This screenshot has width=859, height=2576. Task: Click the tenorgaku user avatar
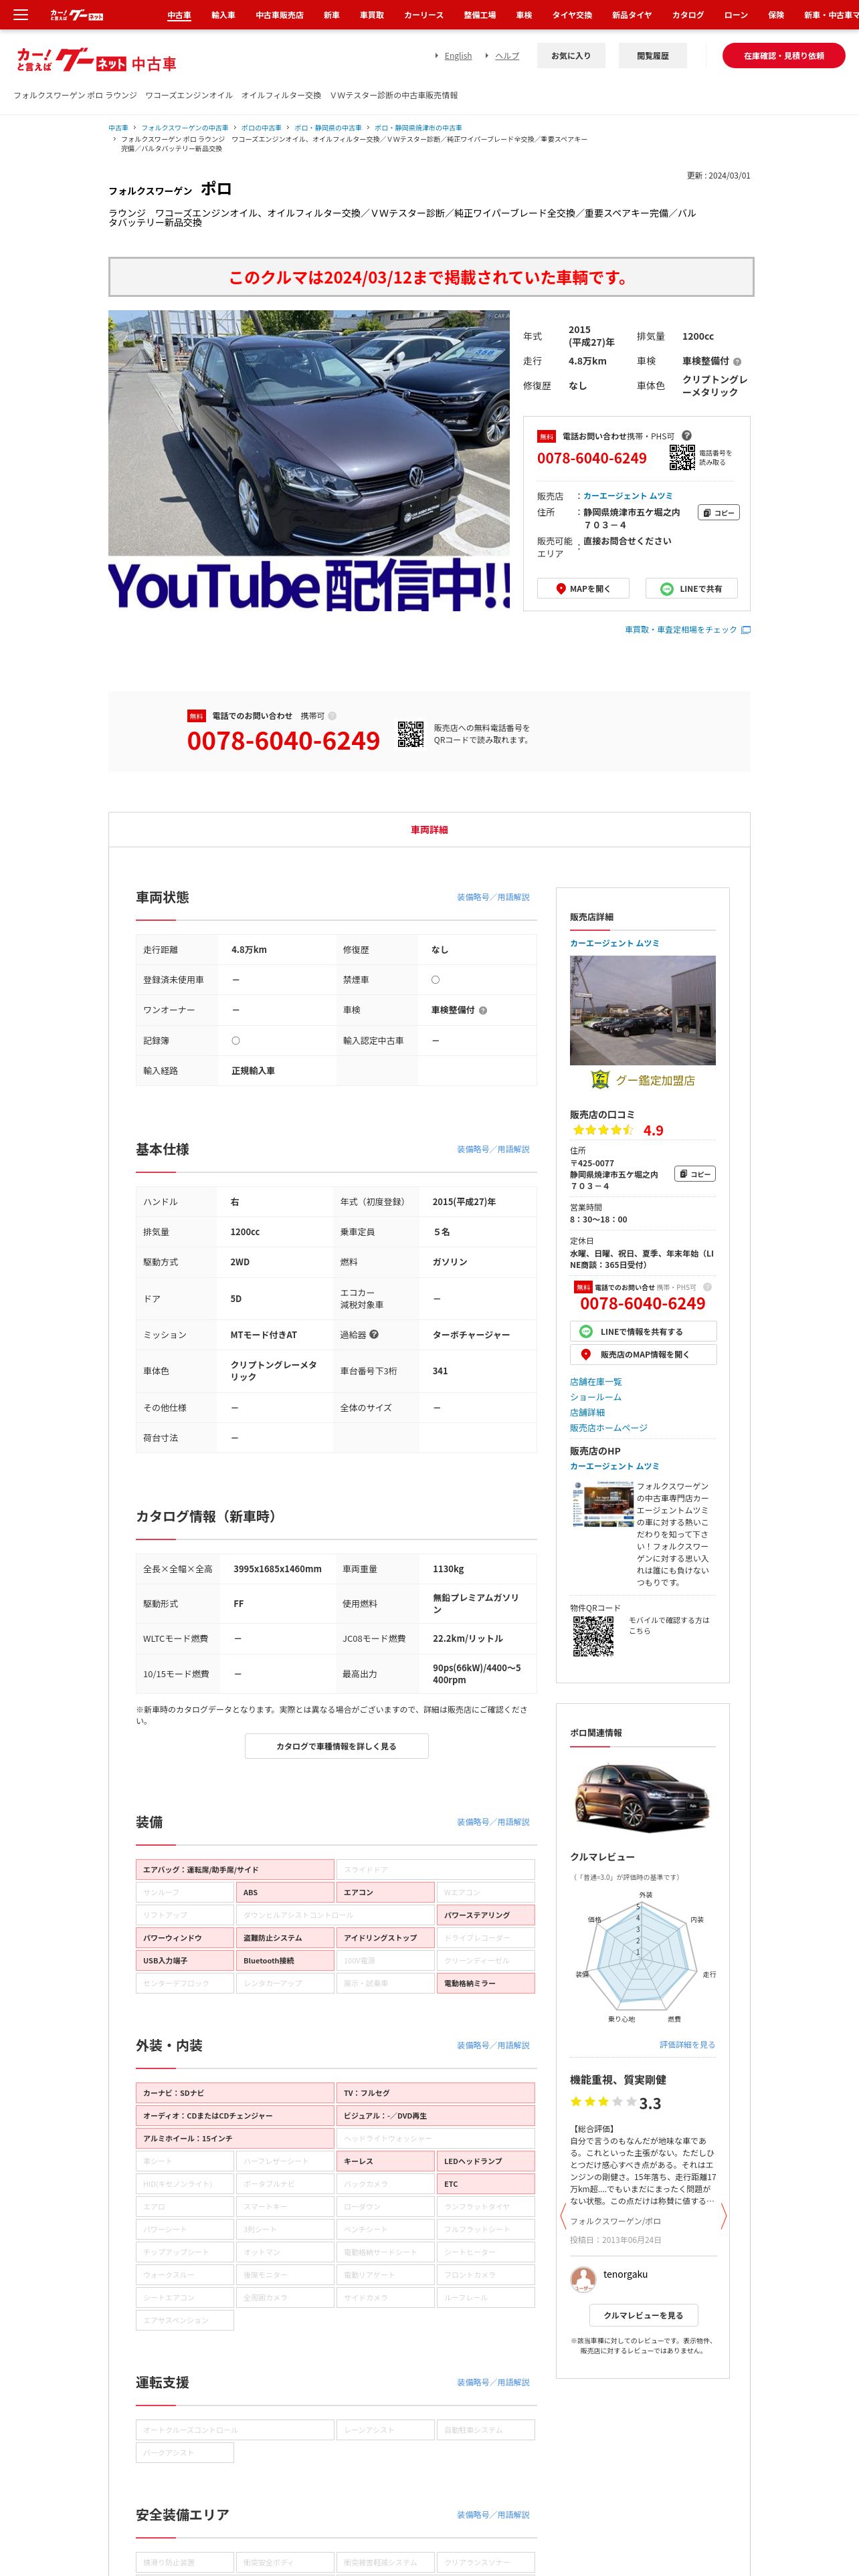point(583,2279)
